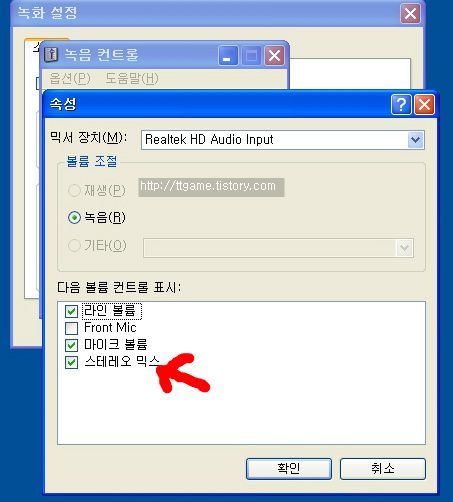Minimize the 녹음 컨트롤 window
Viewport: 453px width, 502px height.
pos(228,55)
